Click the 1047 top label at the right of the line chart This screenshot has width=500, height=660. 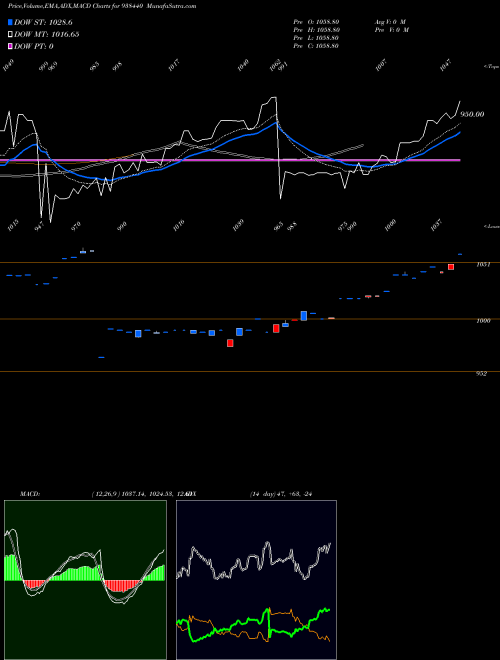[x=445, y=66]
